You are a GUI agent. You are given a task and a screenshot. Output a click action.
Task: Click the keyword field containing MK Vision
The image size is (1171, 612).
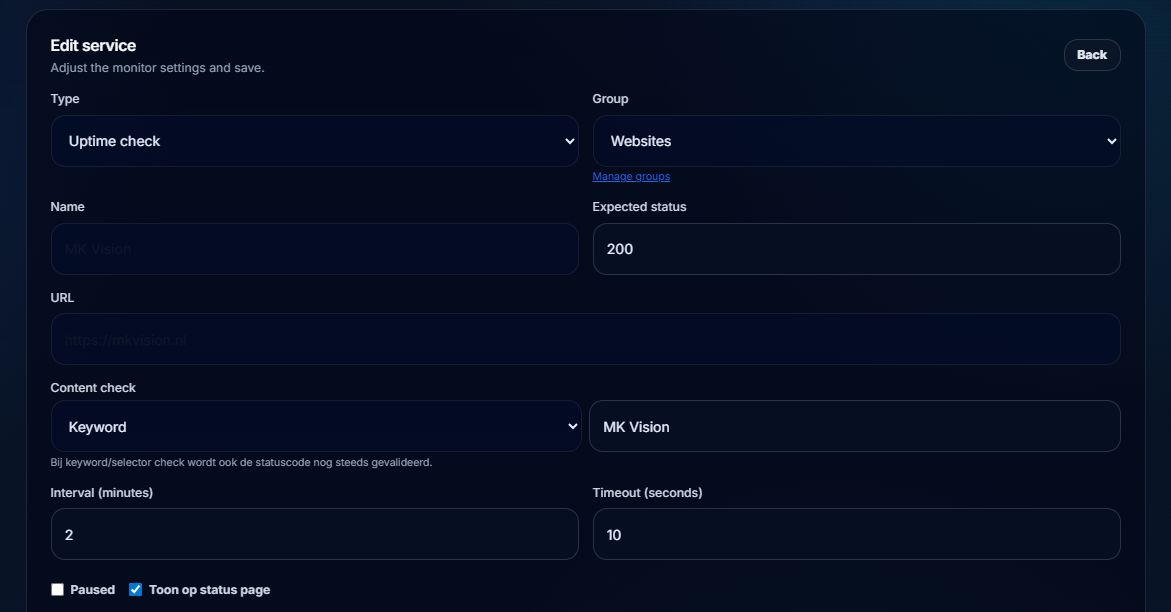pos(854,426)
